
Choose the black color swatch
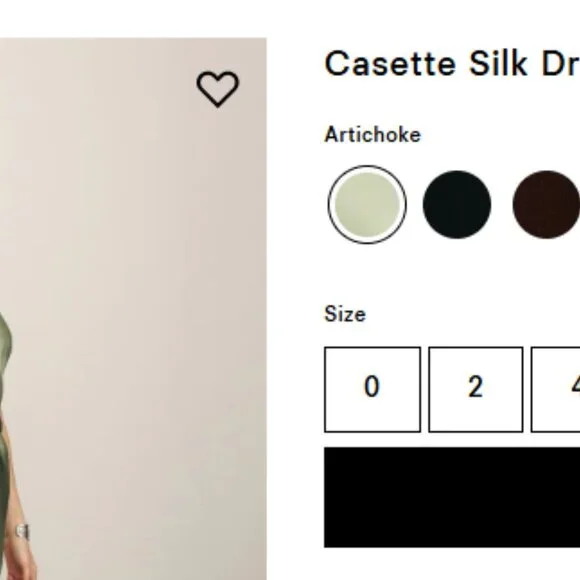[457, 205]
